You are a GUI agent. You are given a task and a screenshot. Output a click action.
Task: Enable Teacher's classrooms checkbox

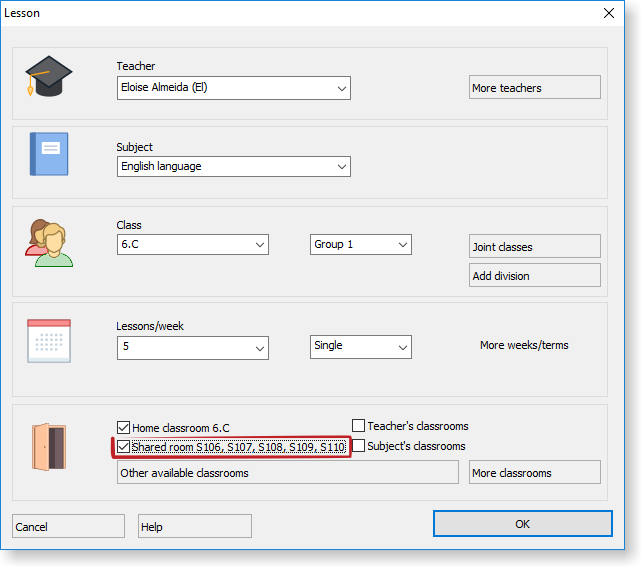pyautogui.click(x=359, y=426)
